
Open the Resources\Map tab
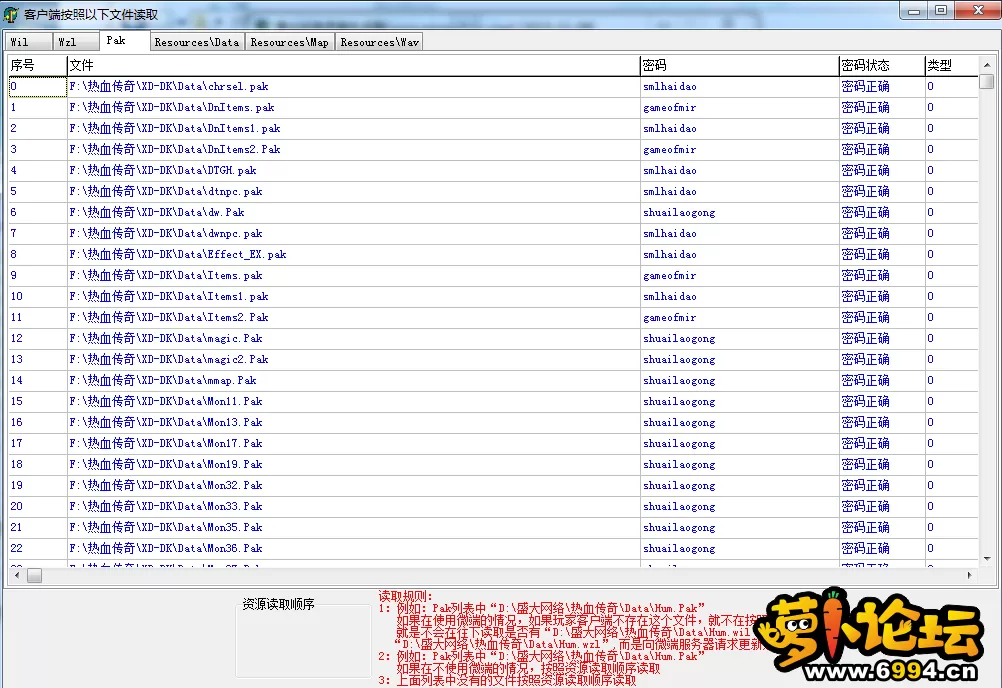(x=289, y=42)
